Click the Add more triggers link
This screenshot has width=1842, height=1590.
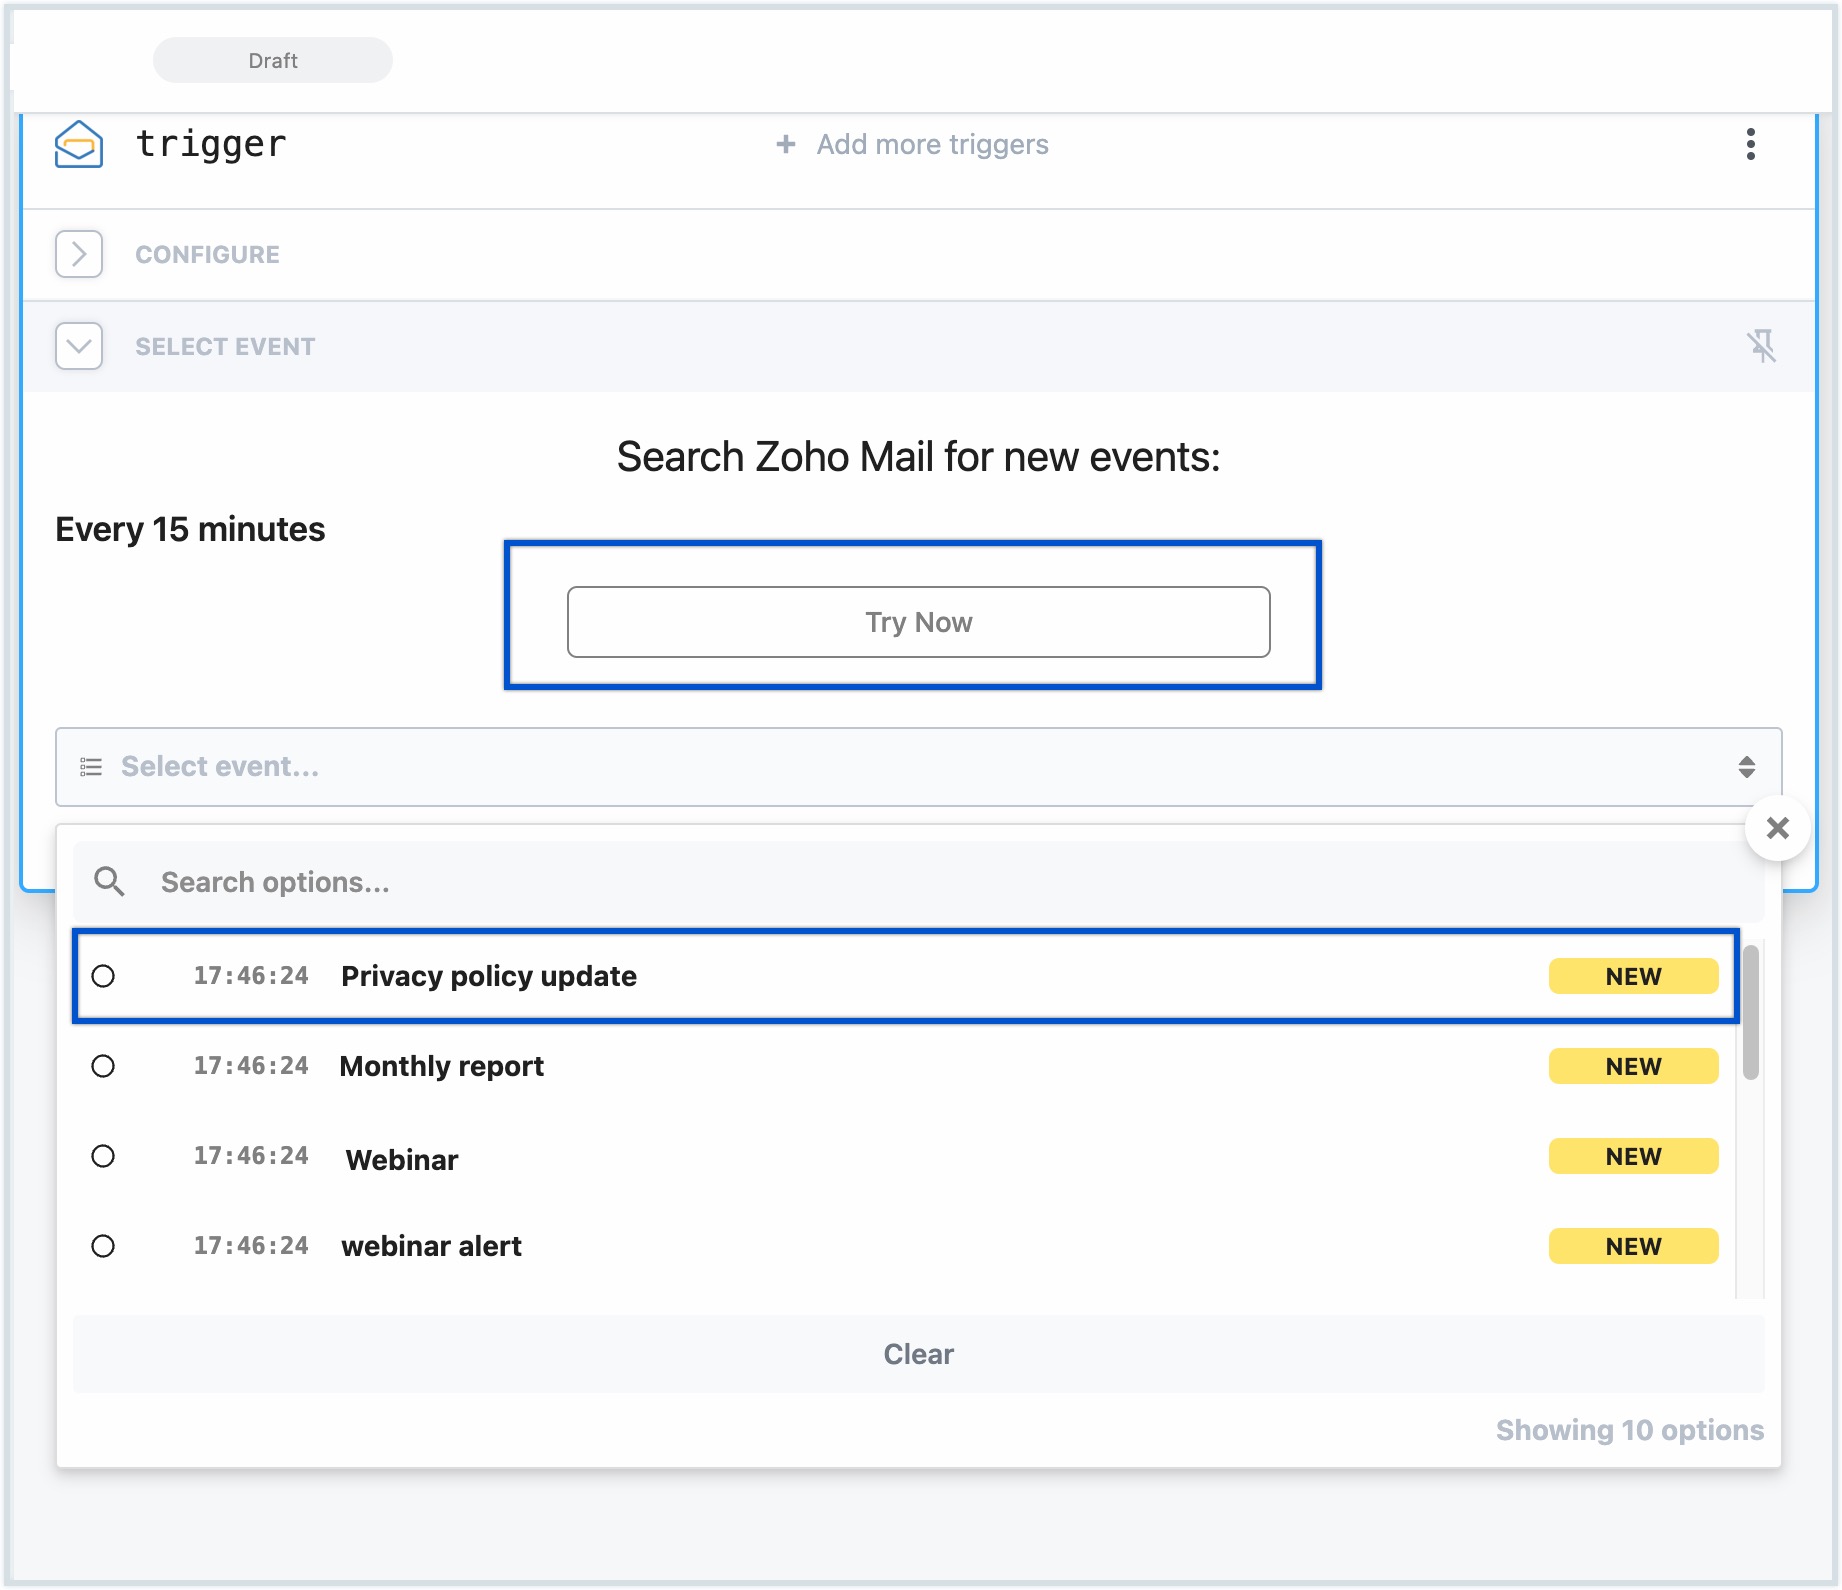(x=932, y=145)
